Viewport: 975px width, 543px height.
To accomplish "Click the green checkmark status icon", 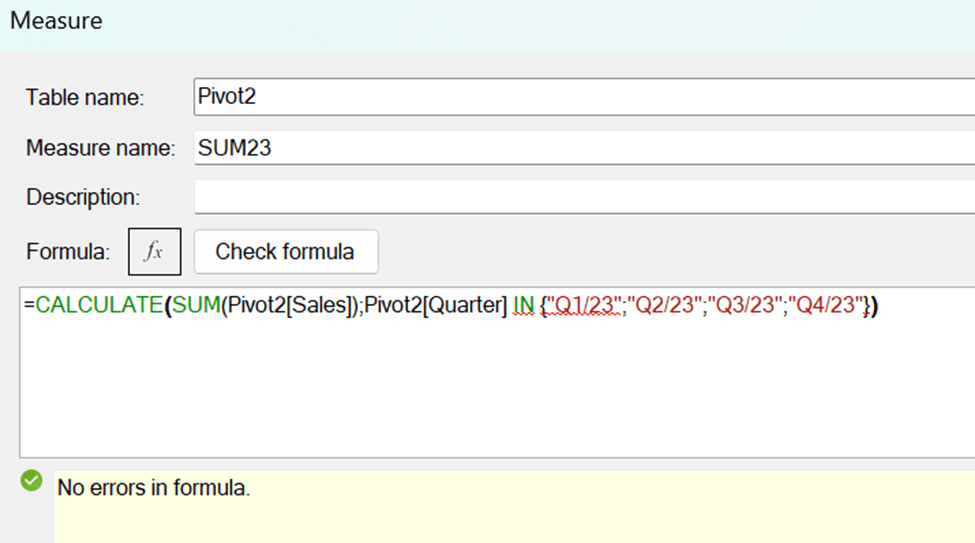I will tap(32, 482).
